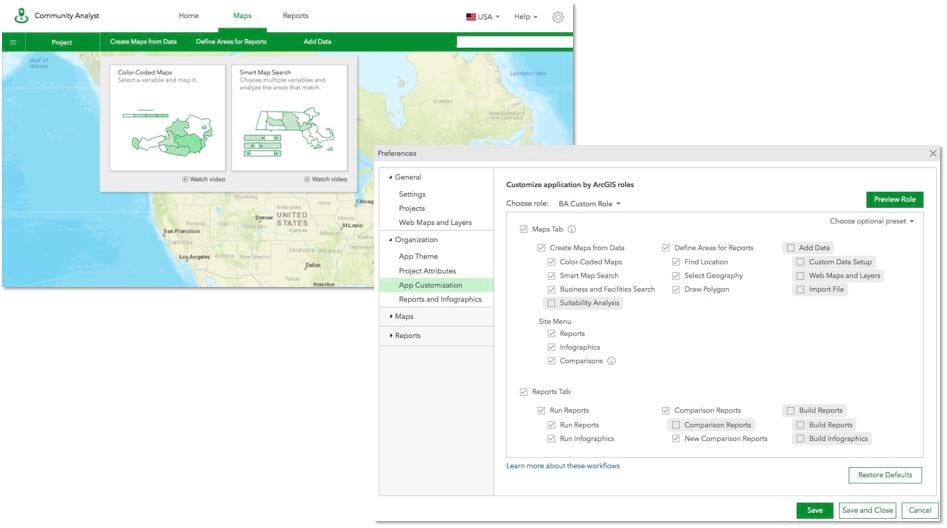Uncheck Find Location checkbox
The width and height of the screenshot is (947, 528).
676,262
